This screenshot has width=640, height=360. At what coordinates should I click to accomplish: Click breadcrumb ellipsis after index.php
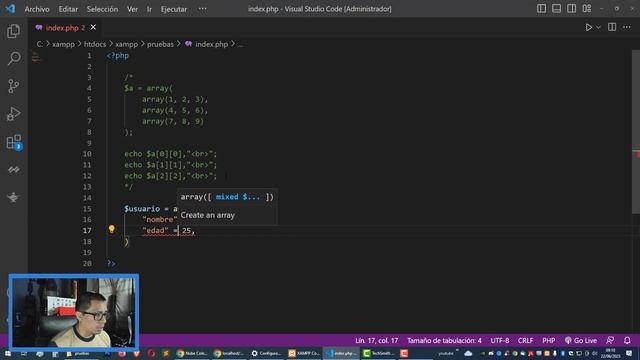(x=240, y=44)
